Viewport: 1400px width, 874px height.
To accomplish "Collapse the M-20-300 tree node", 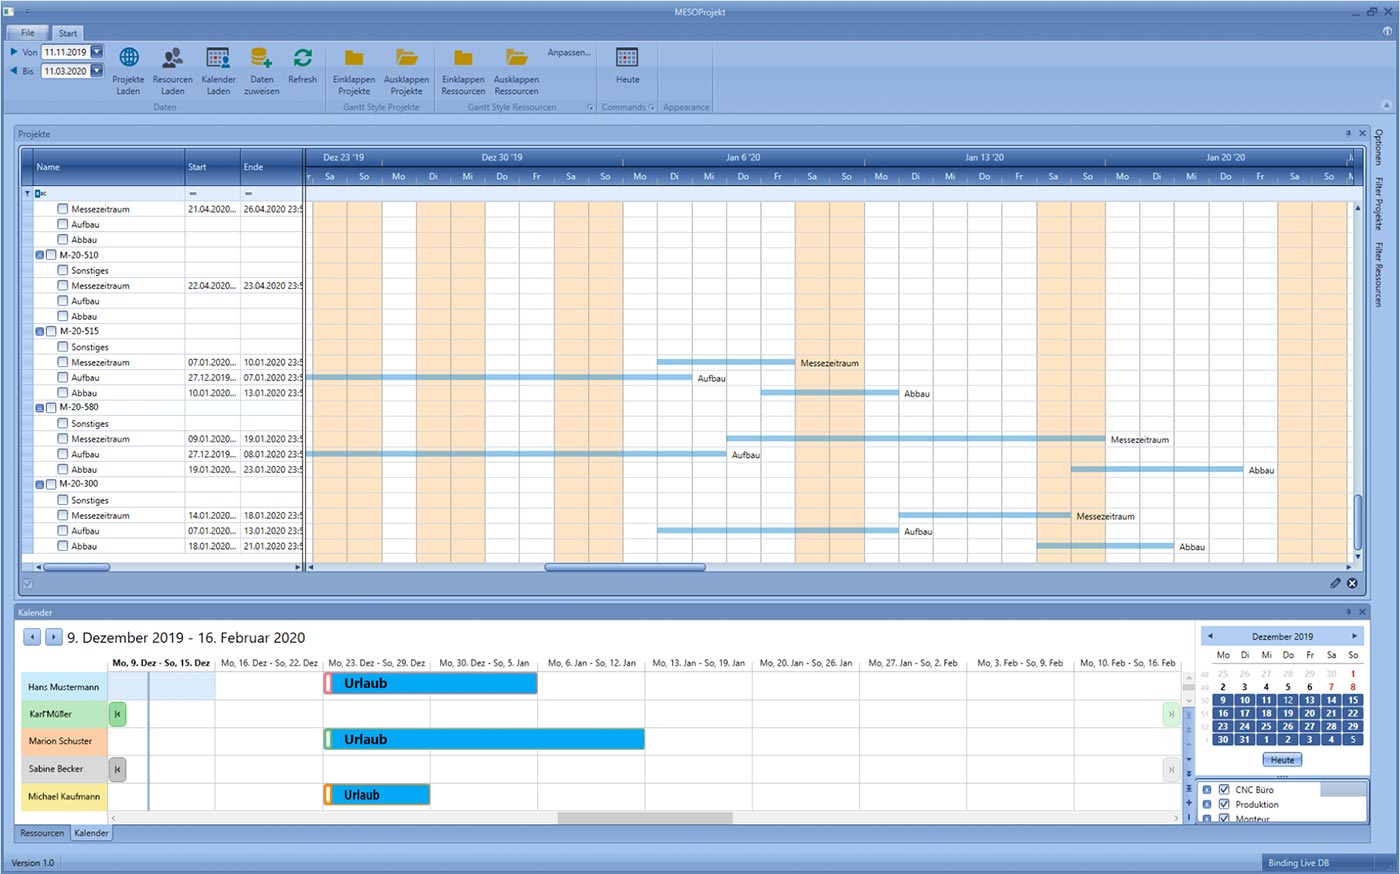I will point(40,484).
